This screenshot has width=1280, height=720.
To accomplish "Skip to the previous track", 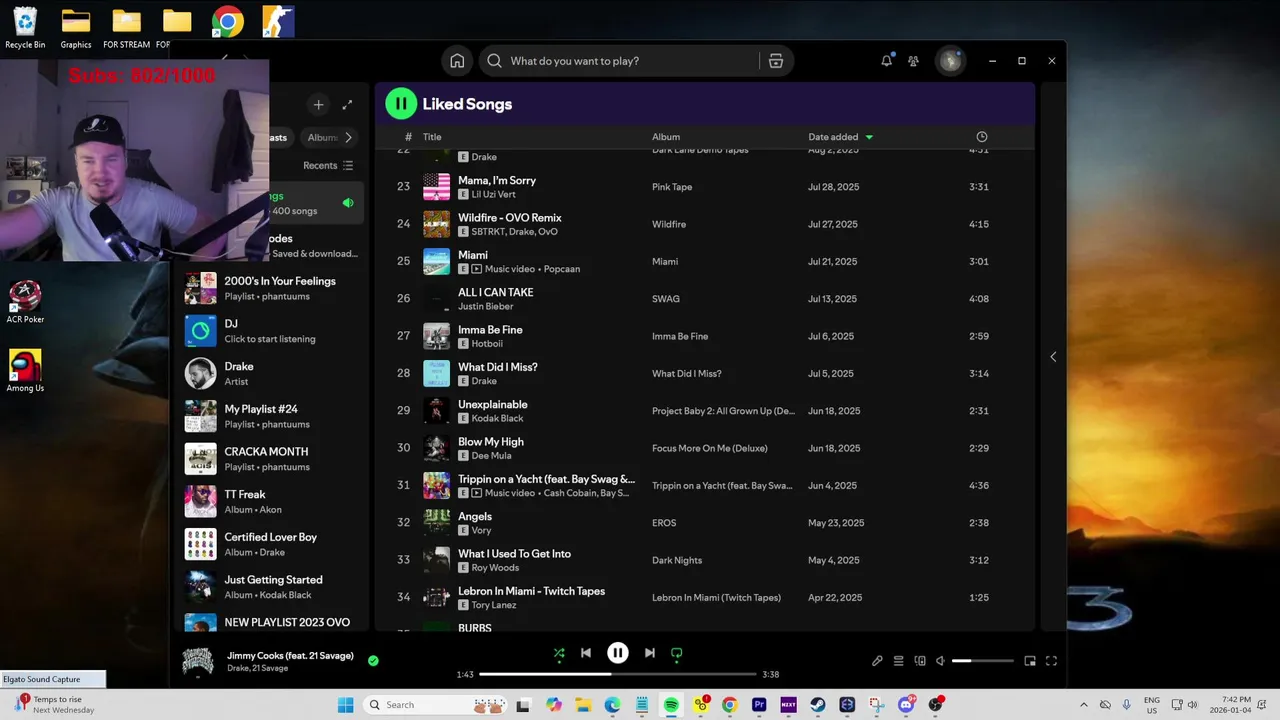I will pos(586,653).
